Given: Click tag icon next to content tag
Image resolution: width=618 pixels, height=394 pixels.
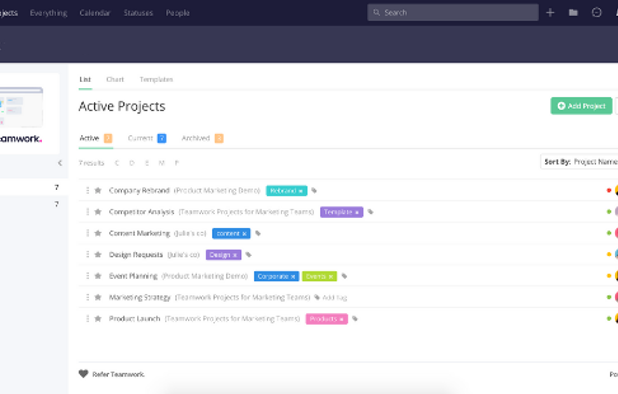Looking at the screenshot, I should [258, 233].
